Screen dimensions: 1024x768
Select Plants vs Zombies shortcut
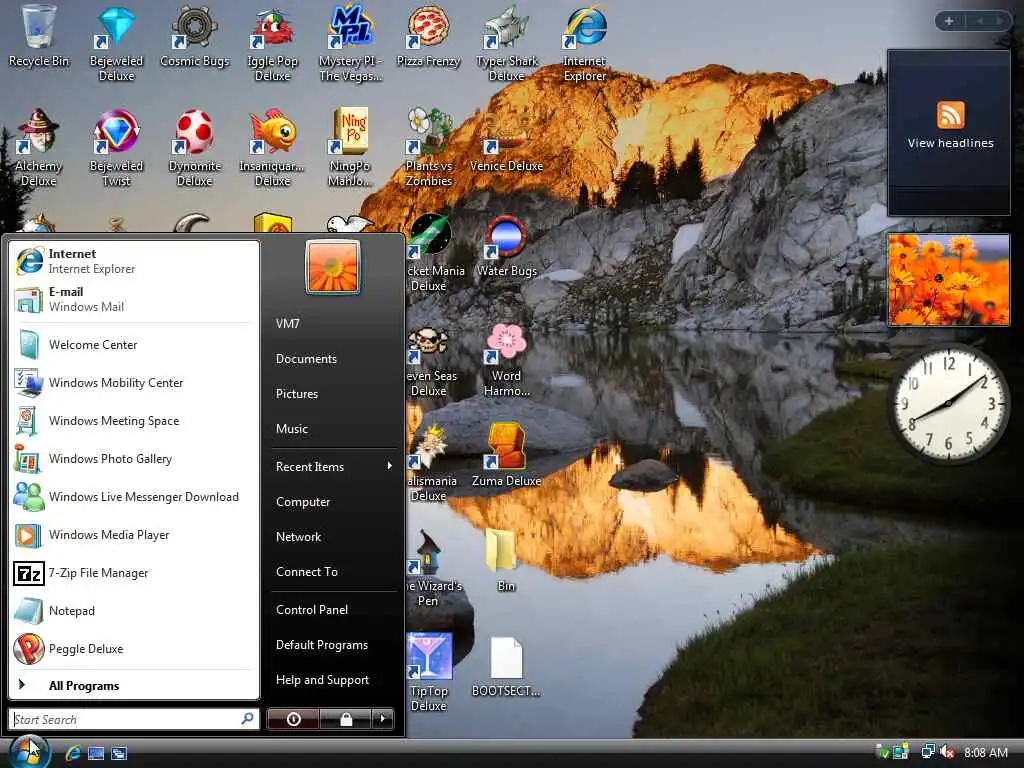tap(428, 148)
